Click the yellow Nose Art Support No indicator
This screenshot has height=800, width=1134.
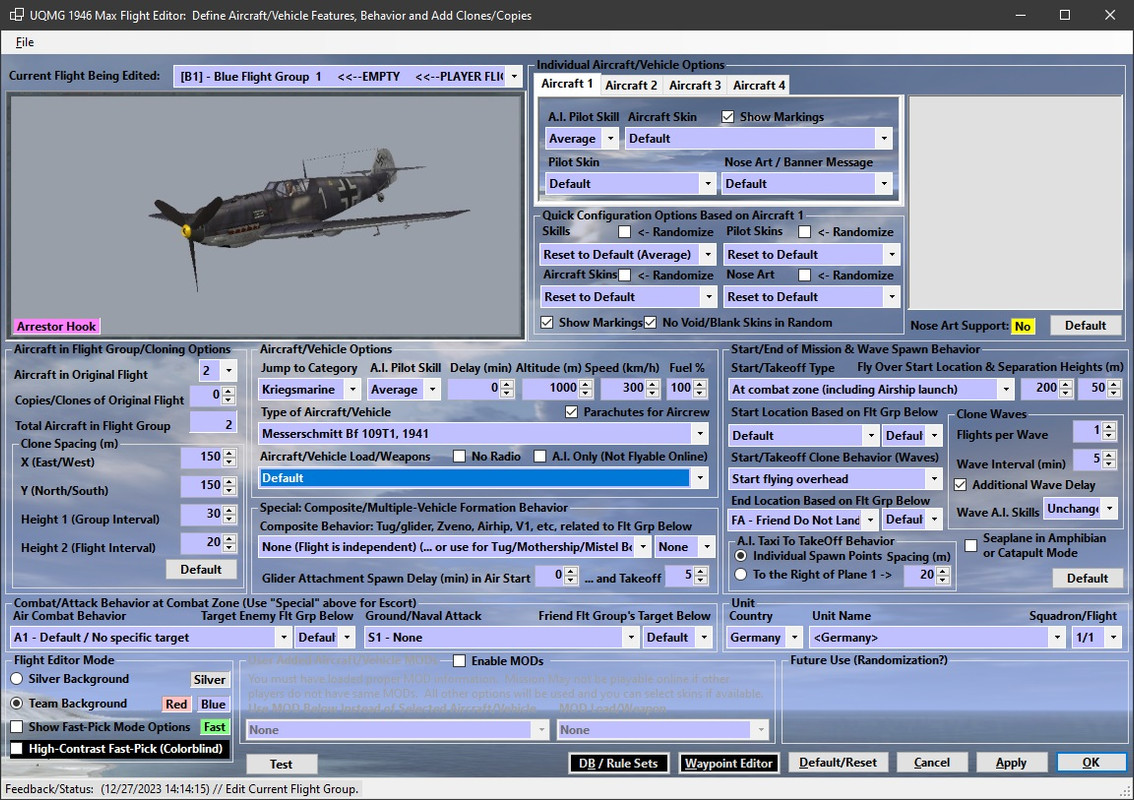click(x=1022, y=326)
